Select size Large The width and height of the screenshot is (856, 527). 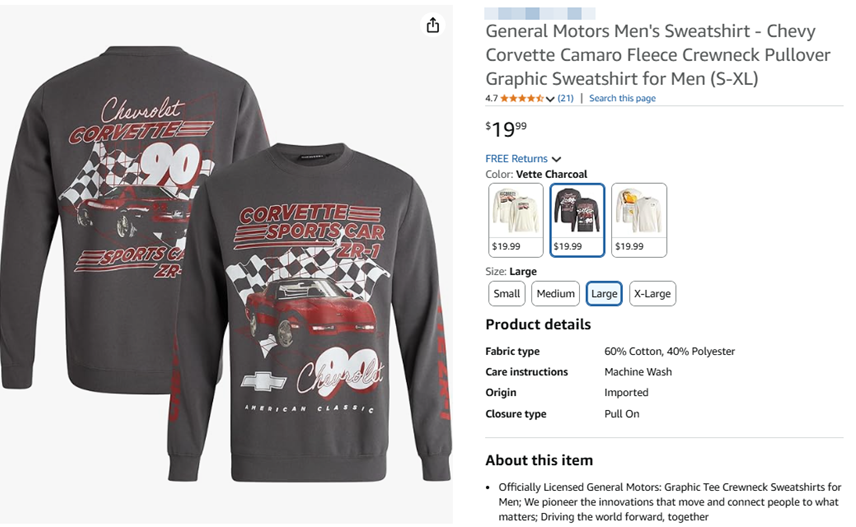tap(604, 293)
